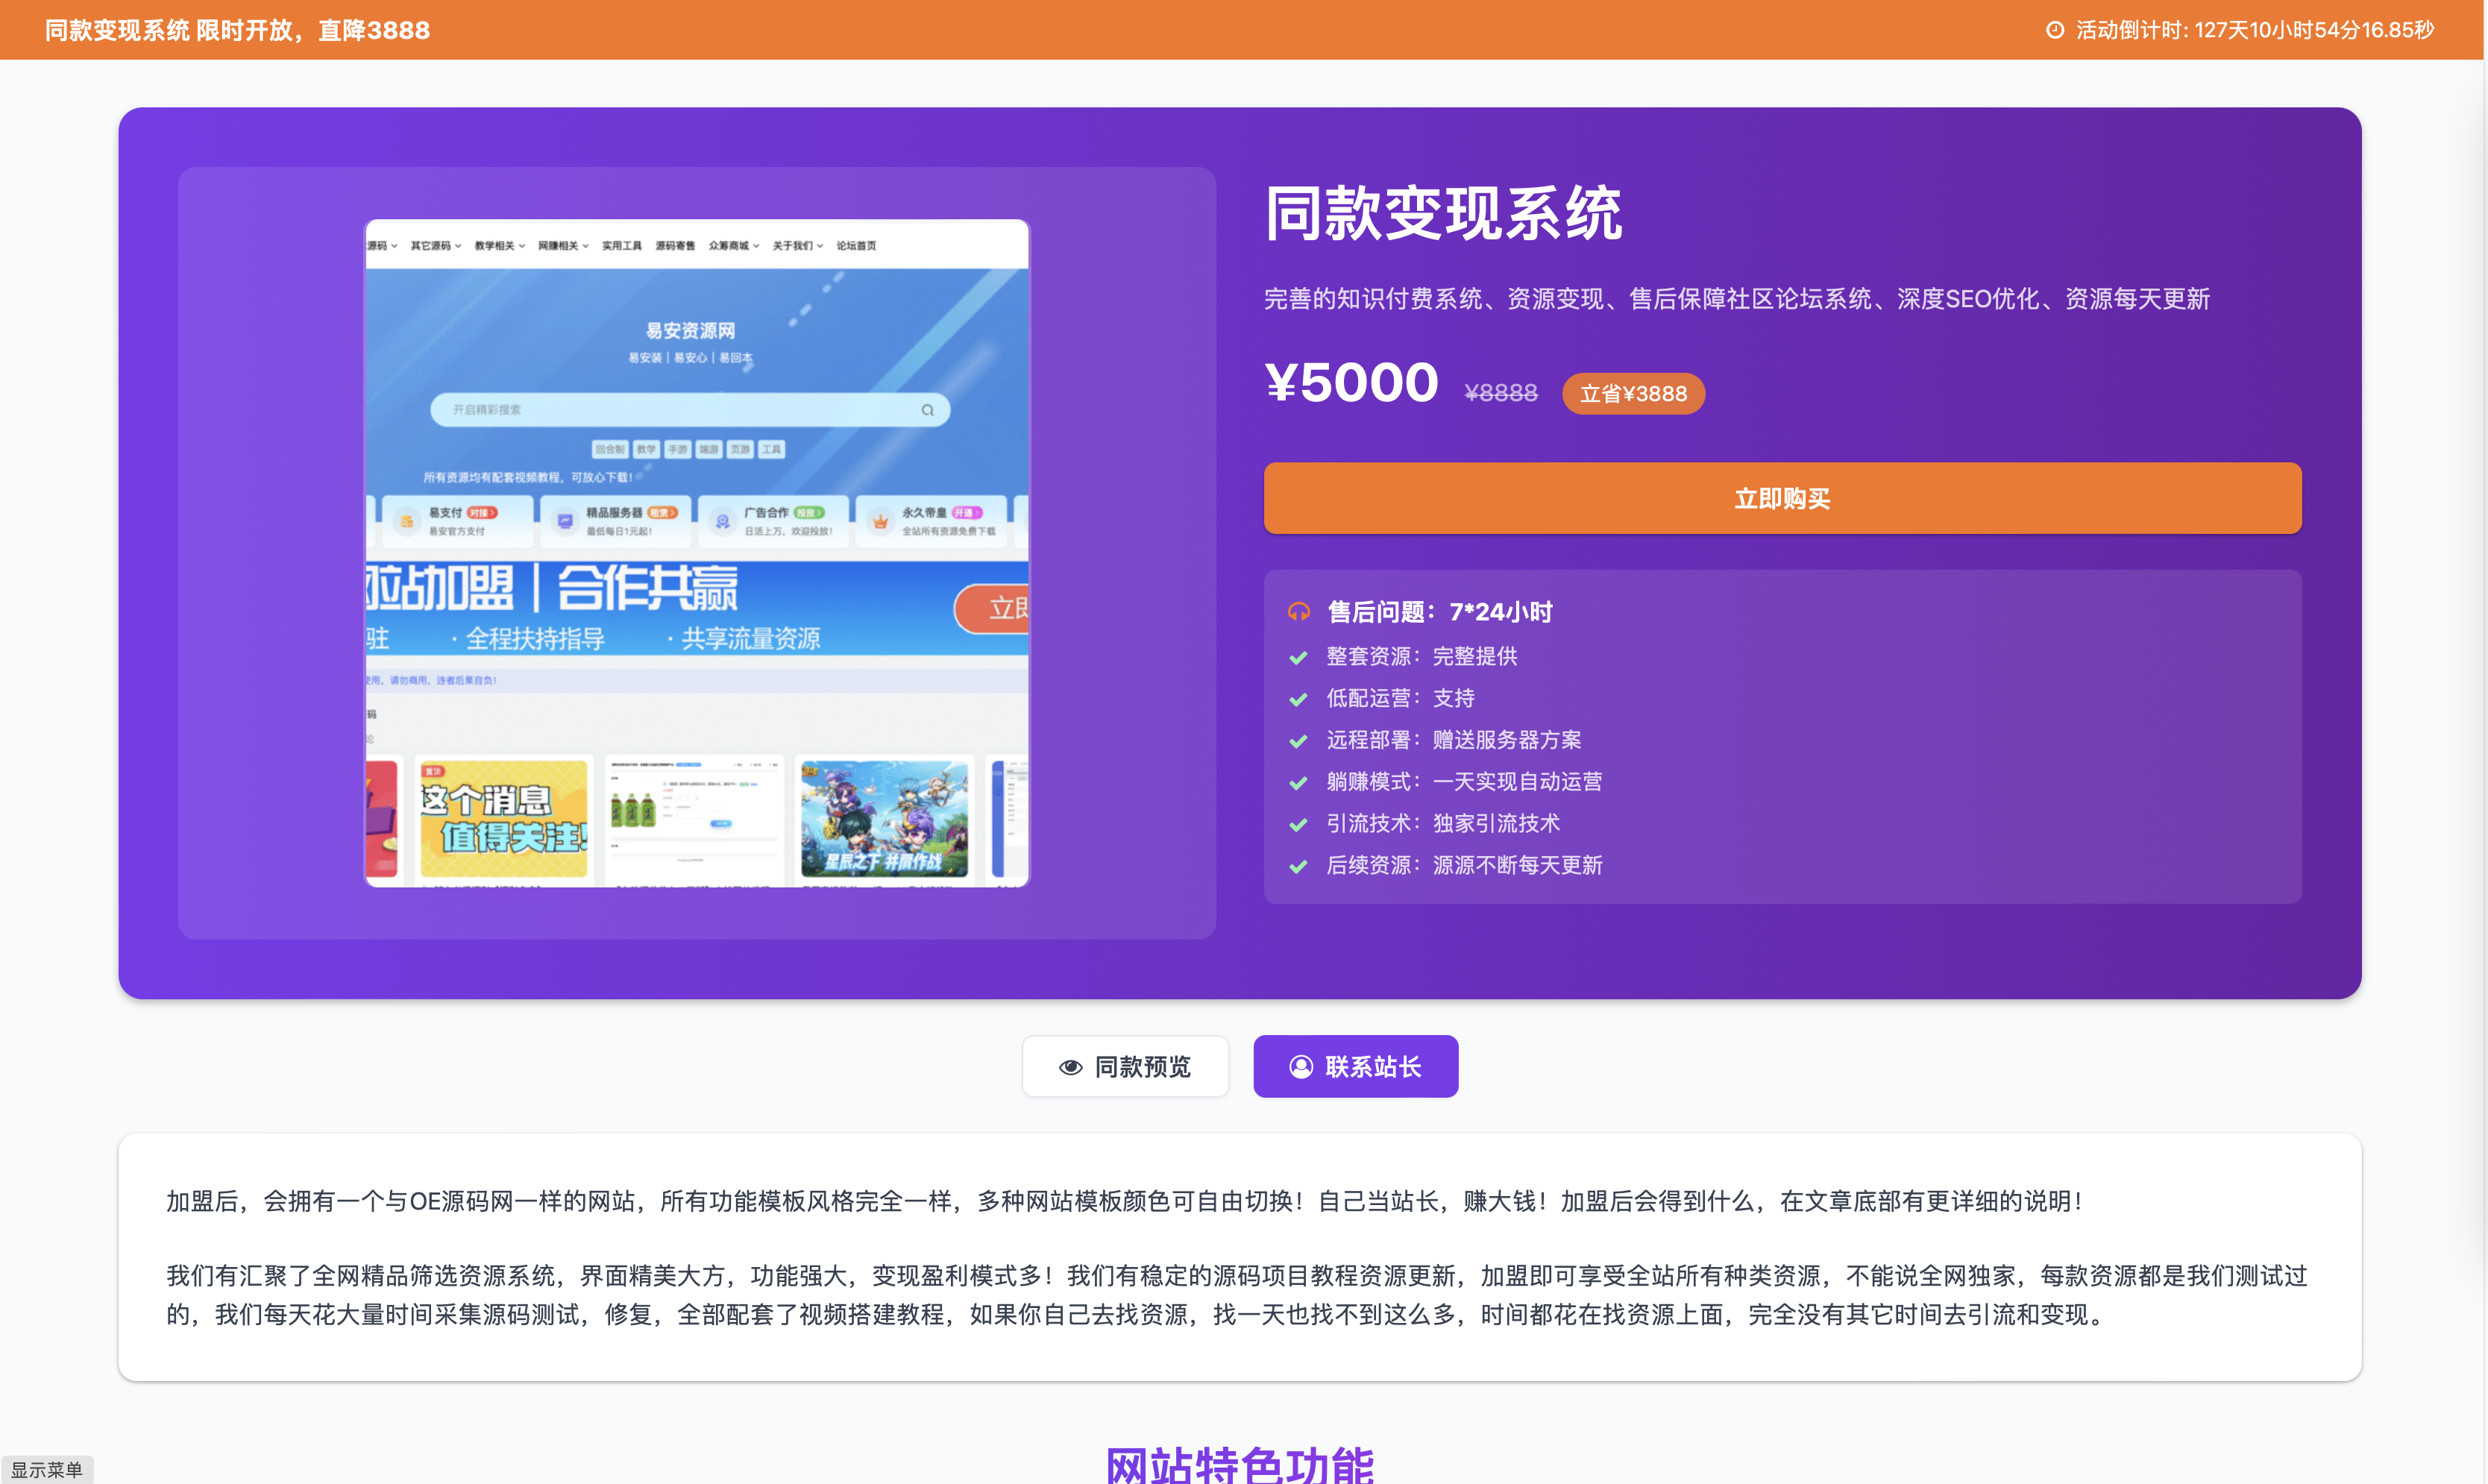Click the clock icon in the countdown banner
Image resolution: width=2488 pixels, height=1484 pixels.
click(x=2055, y=30)
